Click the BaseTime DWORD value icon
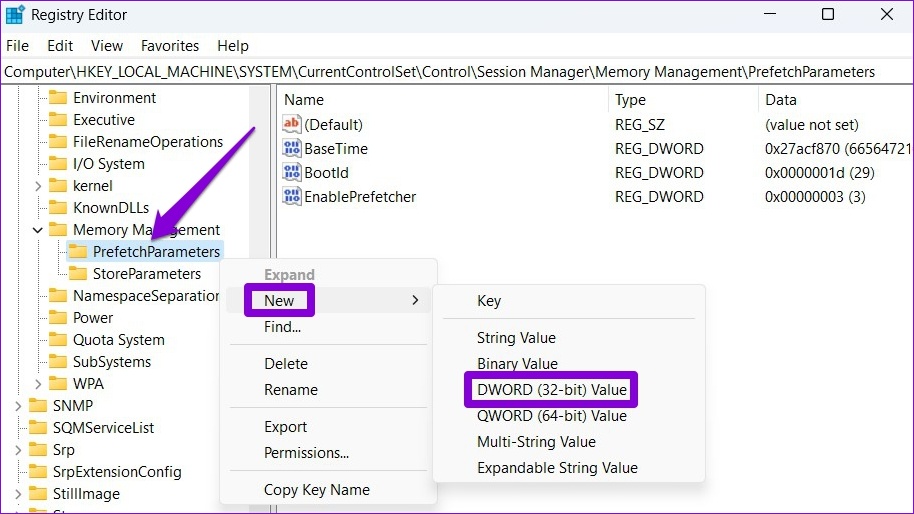914x514 pixels. [291, 148]
